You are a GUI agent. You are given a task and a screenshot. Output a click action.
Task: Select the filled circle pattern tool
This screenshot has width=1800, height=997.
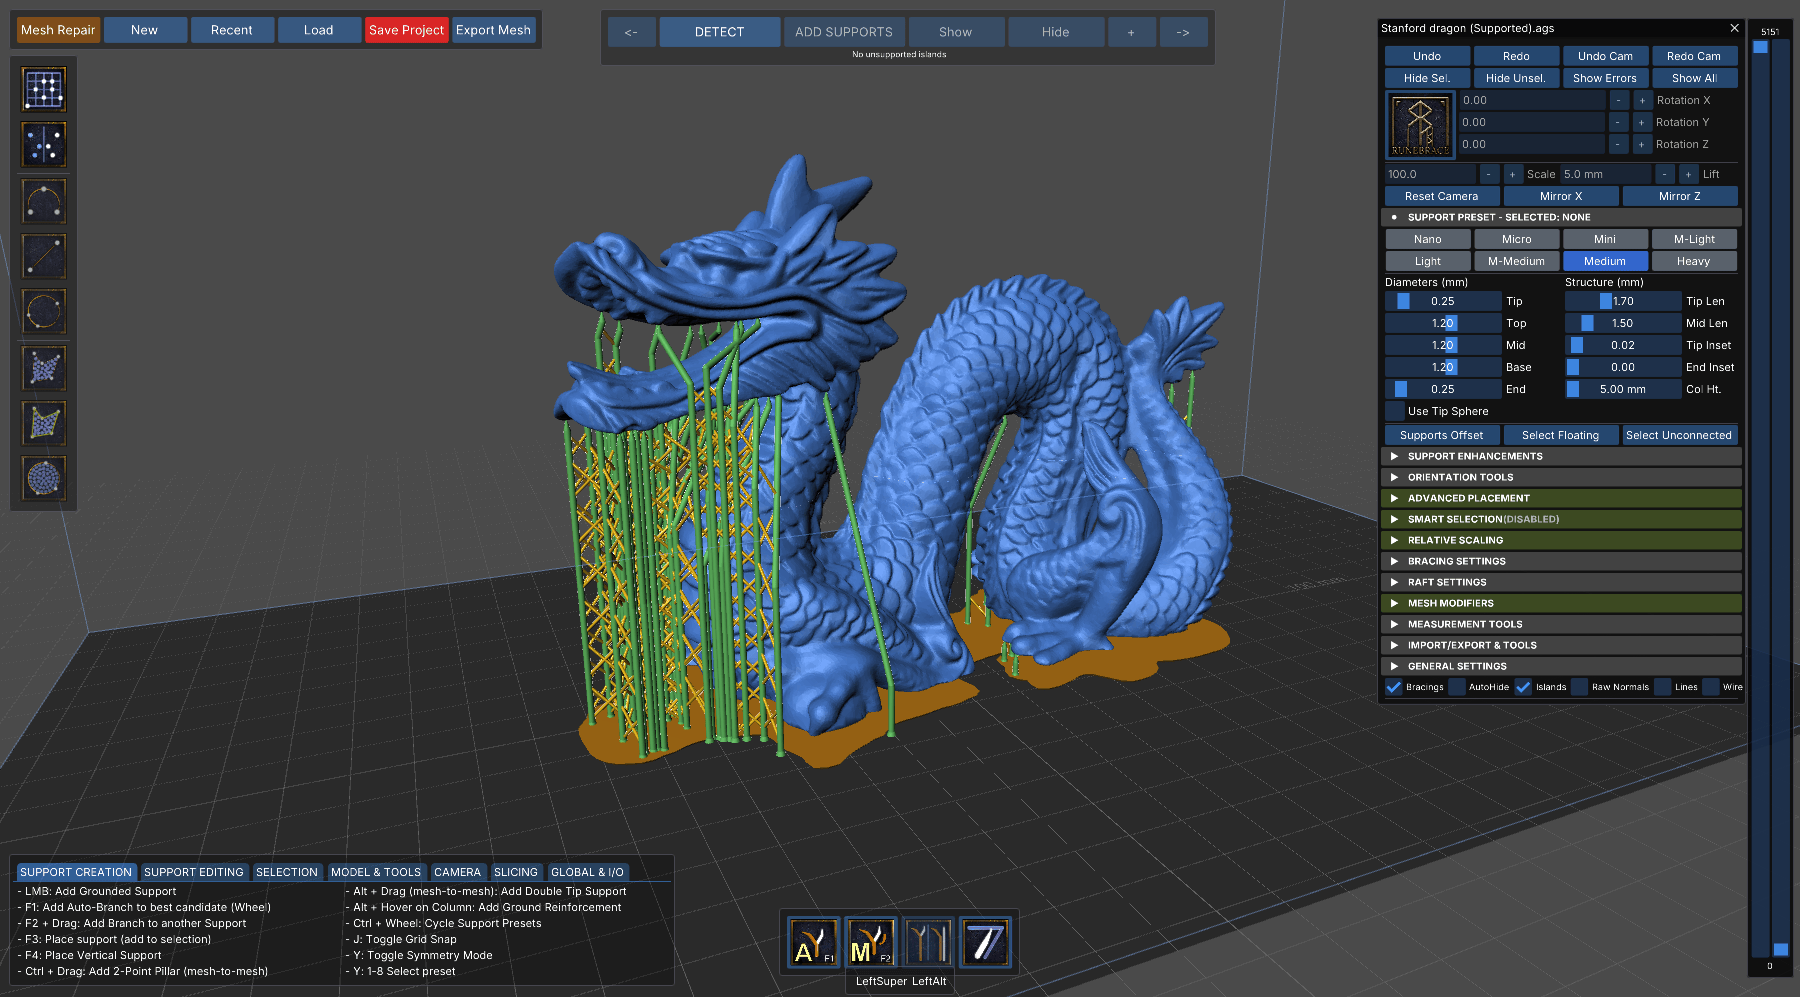[44, 479]
